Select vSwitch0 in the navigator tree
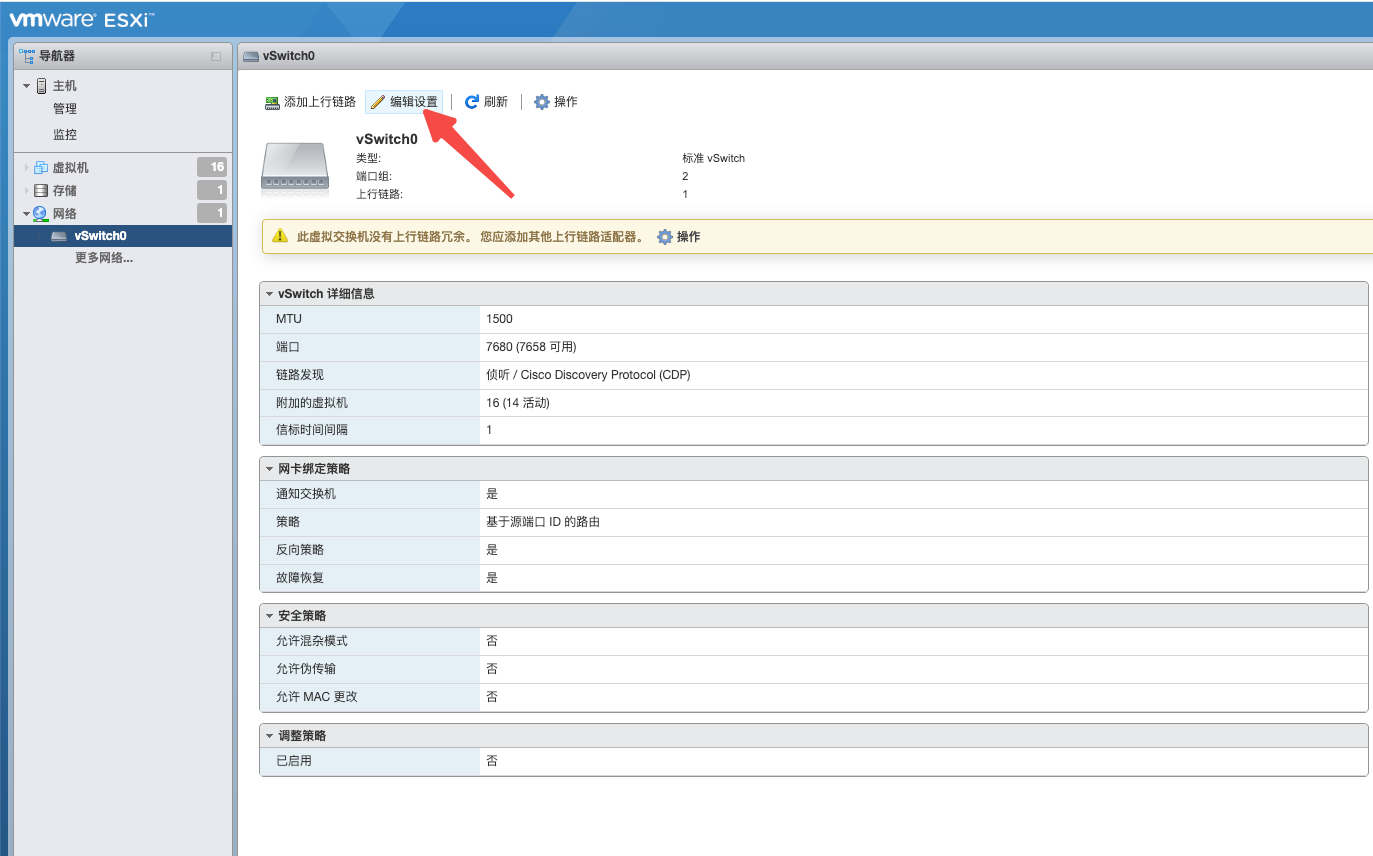Image resolution: width=1373 pixels, height=856 pixels. [100, 236]
